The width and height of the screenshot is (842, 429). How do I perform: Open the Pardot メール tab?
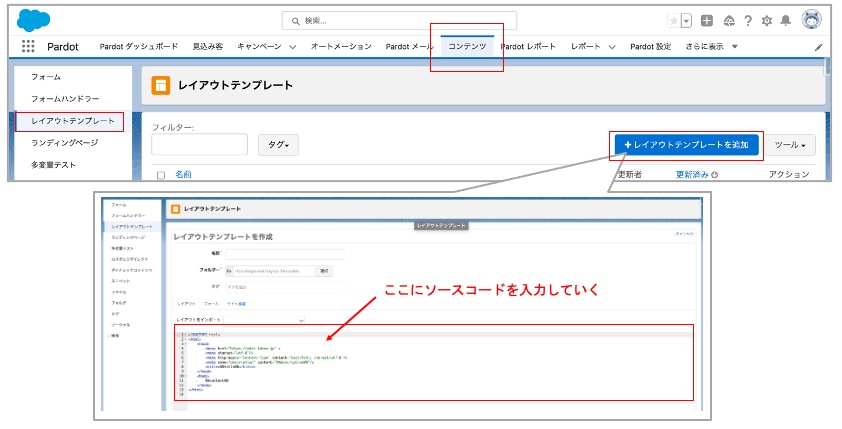[409, 47]
